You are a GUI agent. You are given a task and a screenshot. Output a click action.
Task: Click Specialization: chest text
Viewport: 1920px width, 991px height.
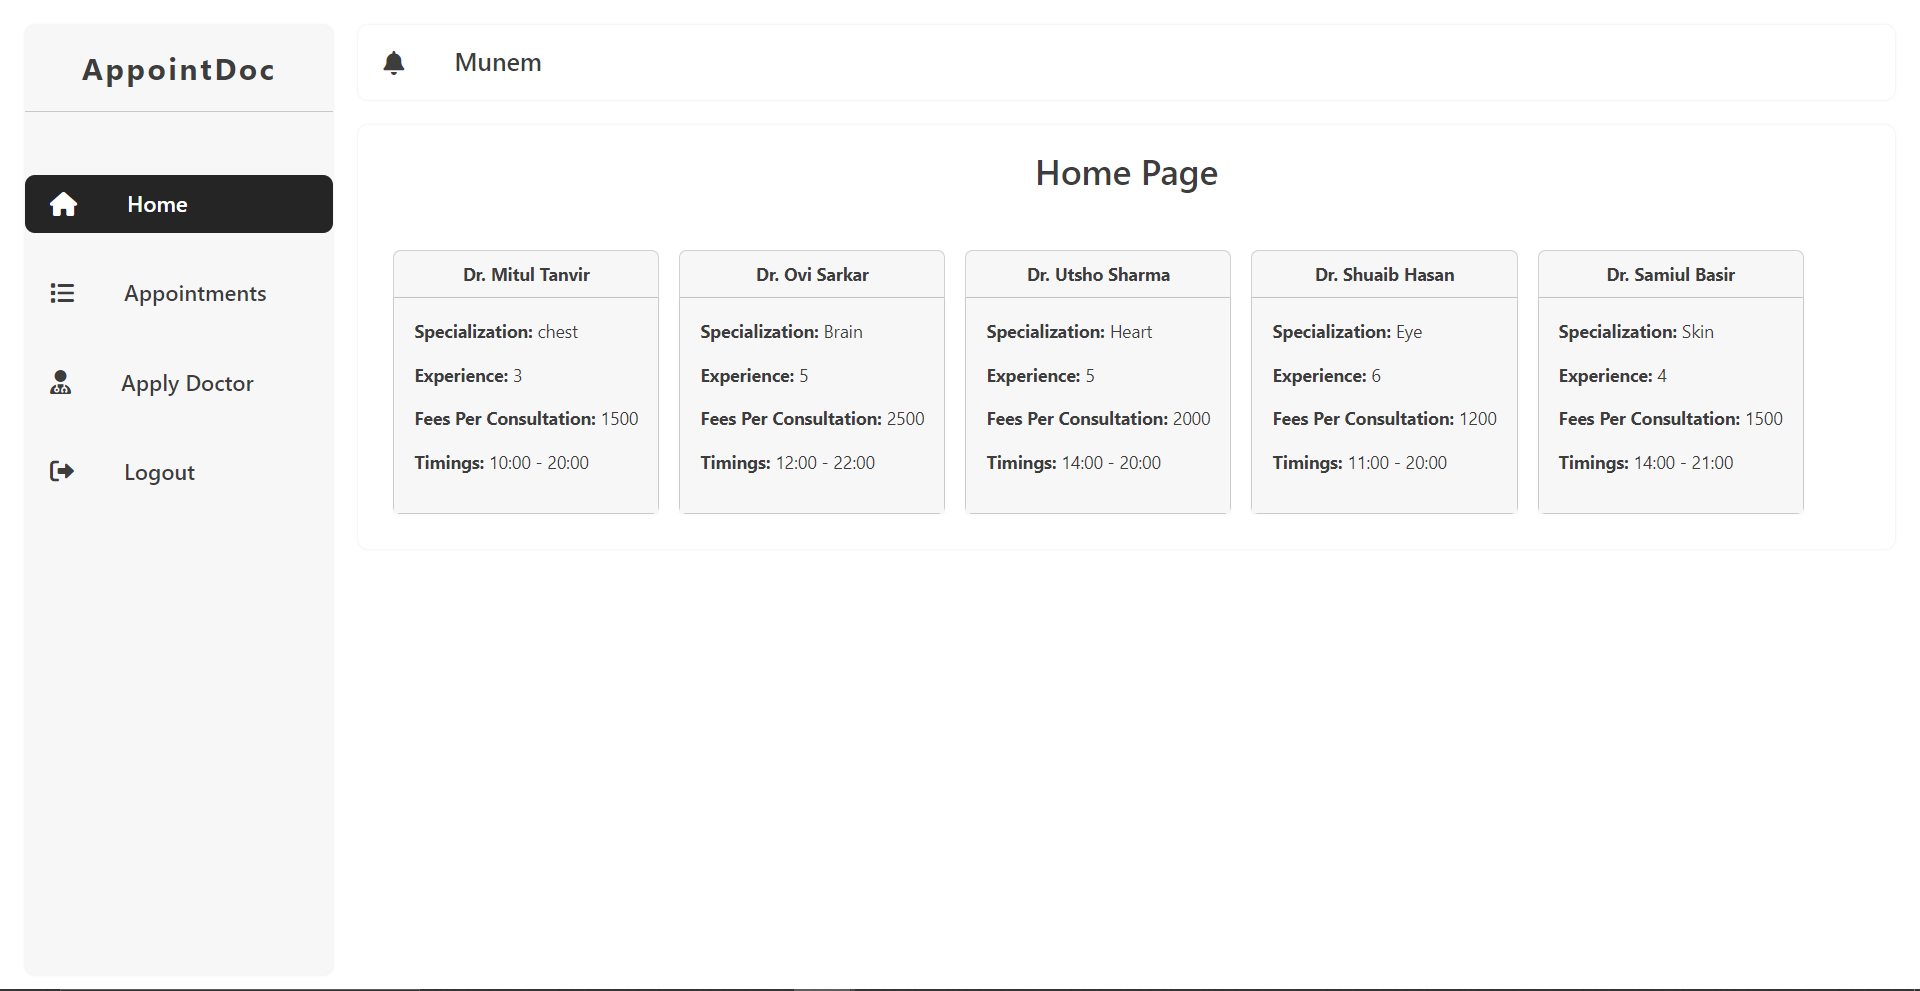tap(496, 332)
